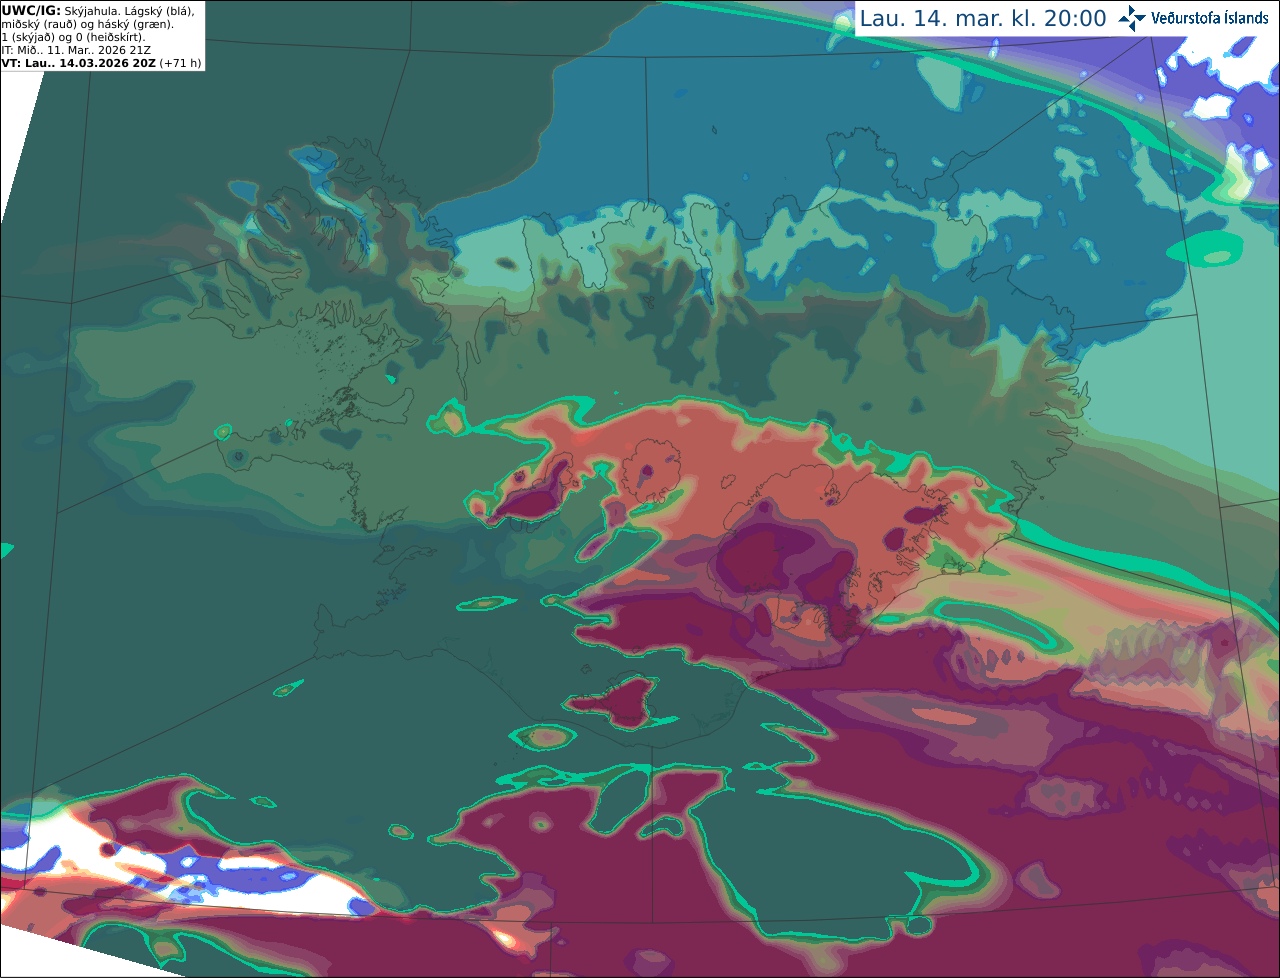This screenshot has width=1280, height=978.
Task: Click the "Veðurstofa Íslands" name text
Action: (x=1210, y=18)
